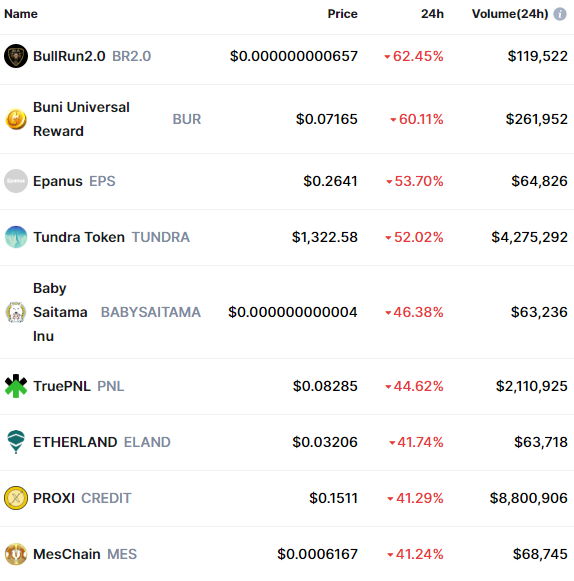This screenshot has width=574, height=581.
Task: Sort the table by the Price header
Action: 342,14
